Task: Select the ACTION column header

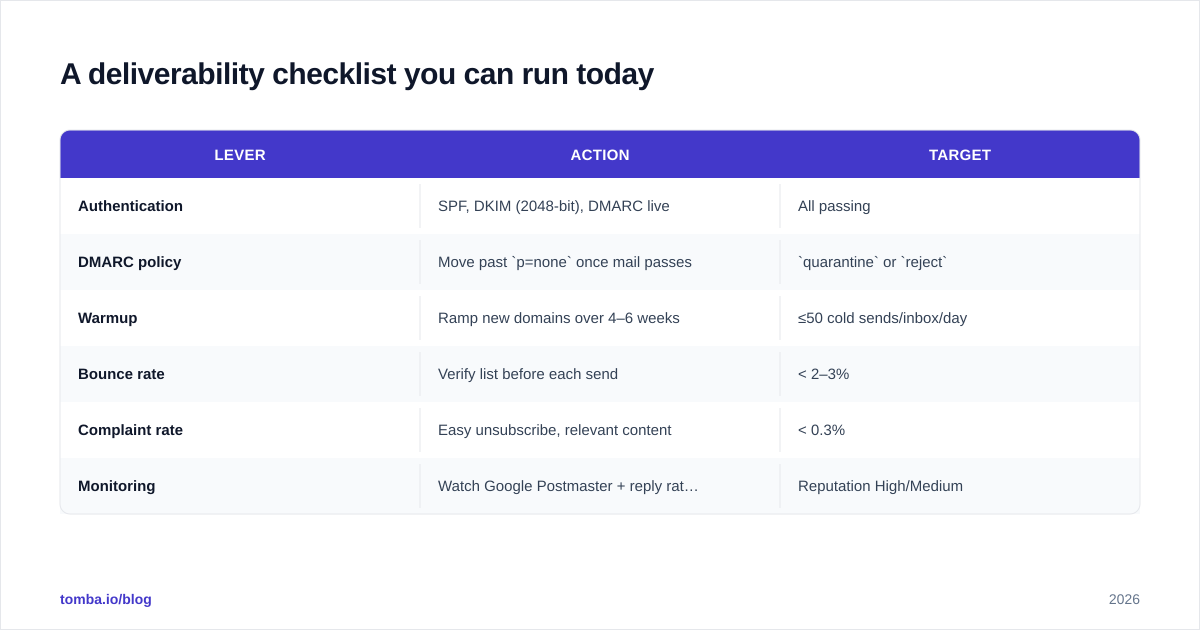Action: tap(600, 155)
